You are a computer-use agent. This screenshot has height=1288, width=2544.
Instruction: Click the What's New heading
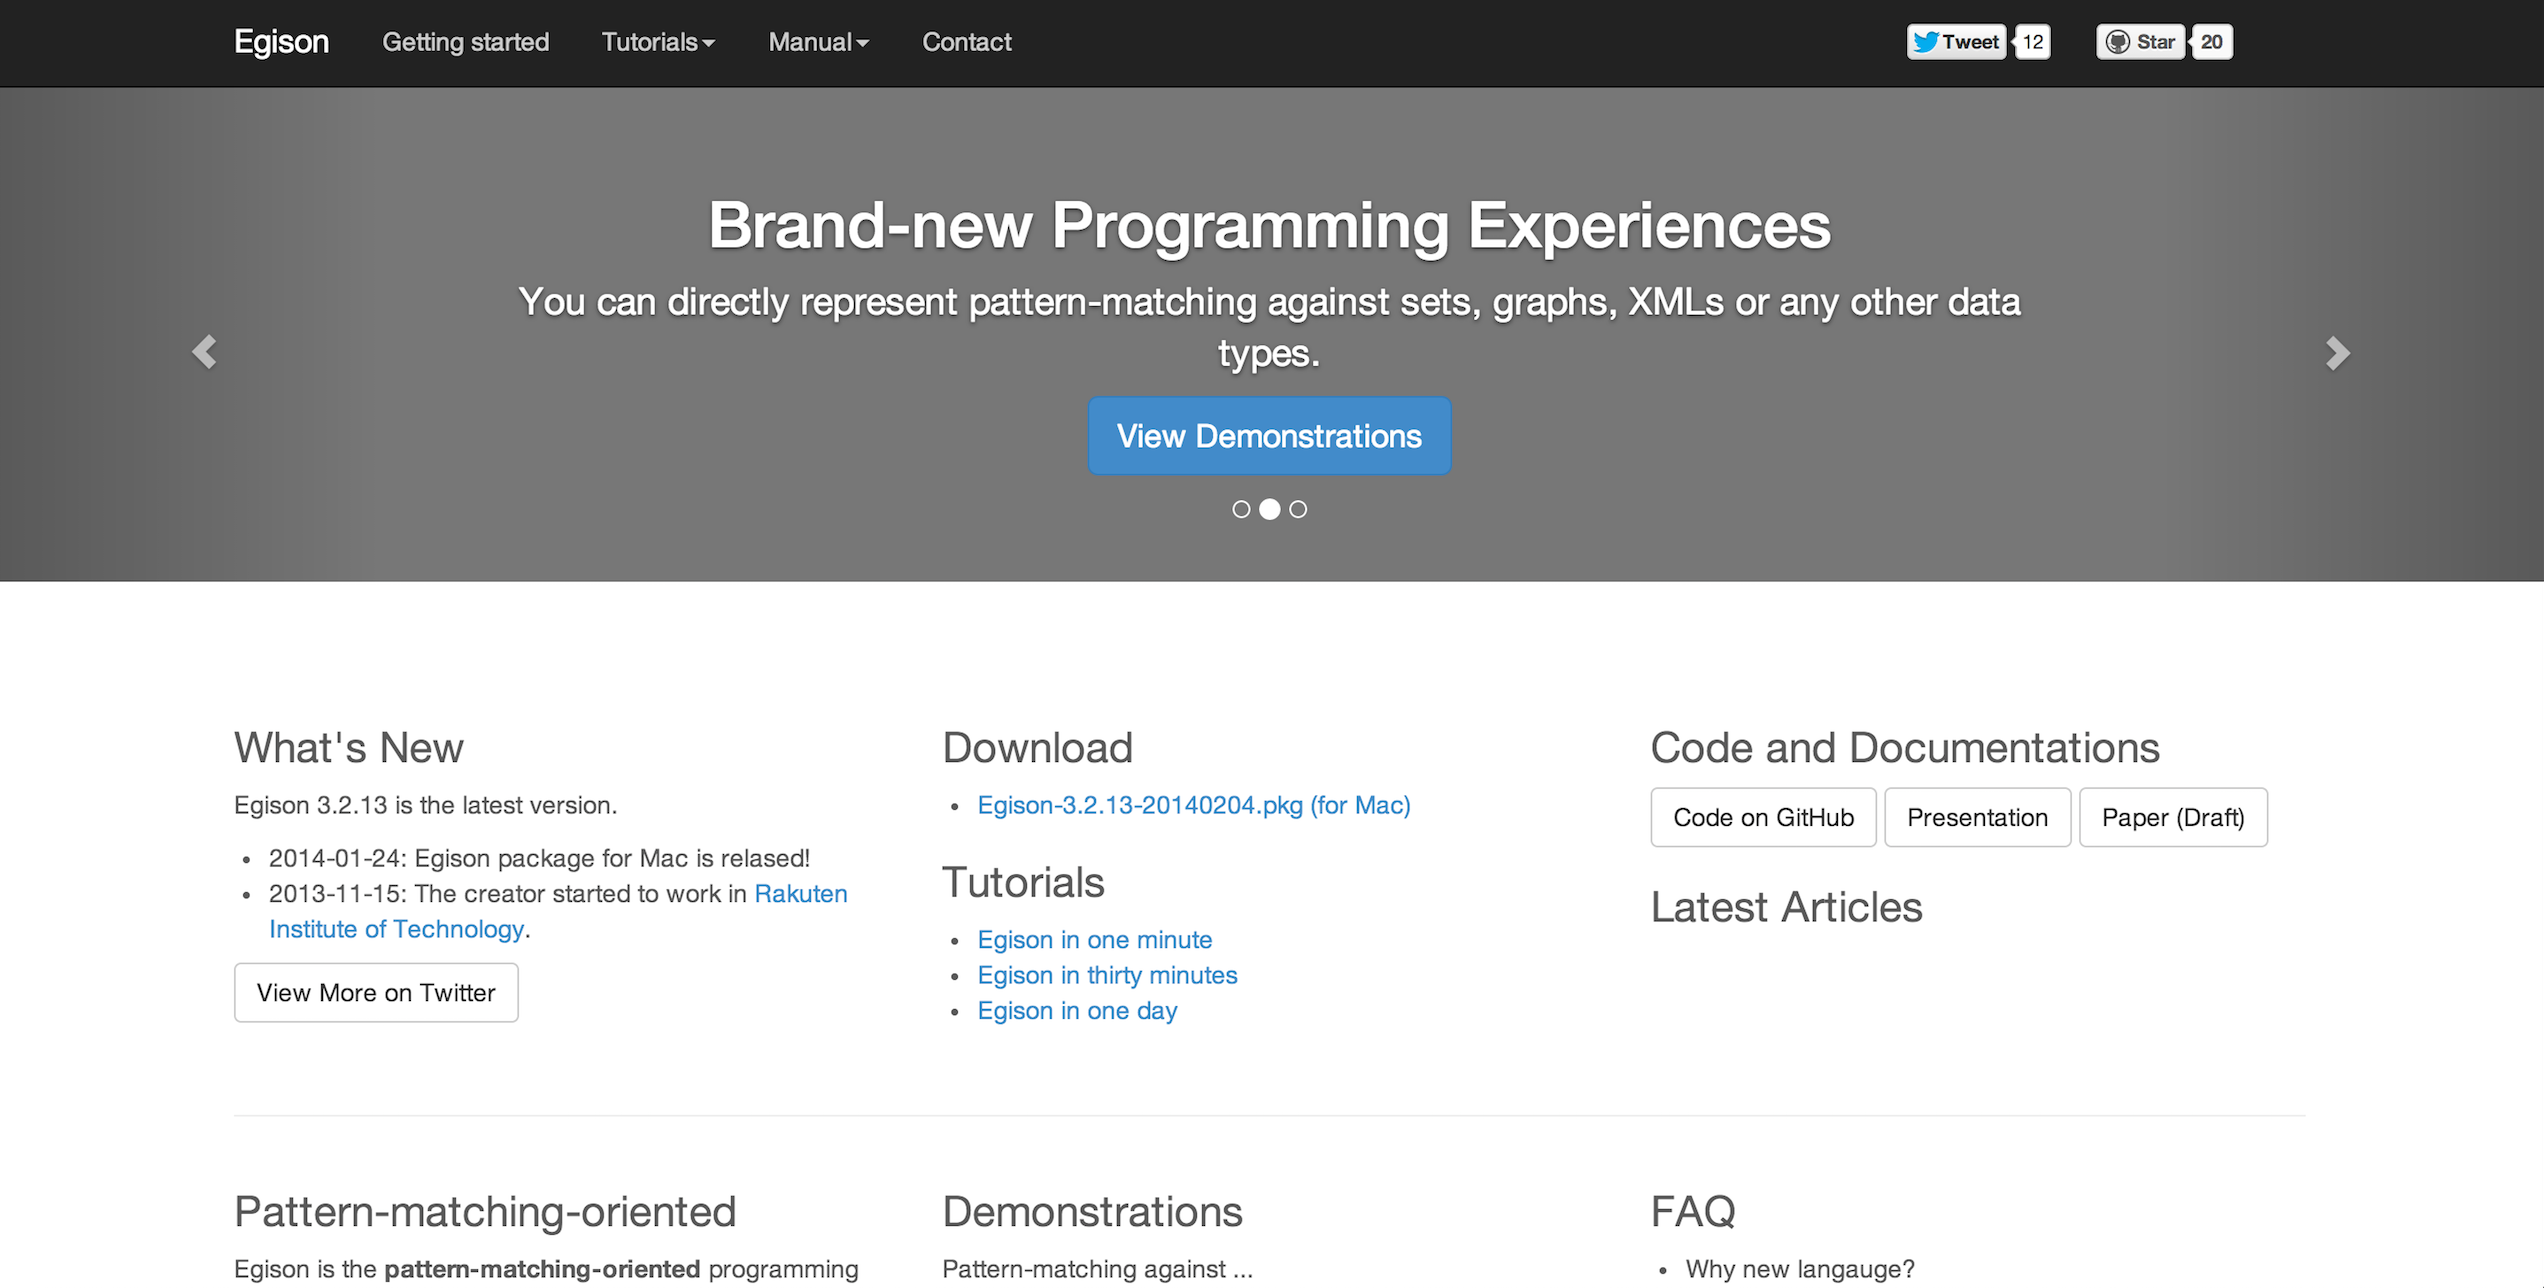[x=349, y=748]
